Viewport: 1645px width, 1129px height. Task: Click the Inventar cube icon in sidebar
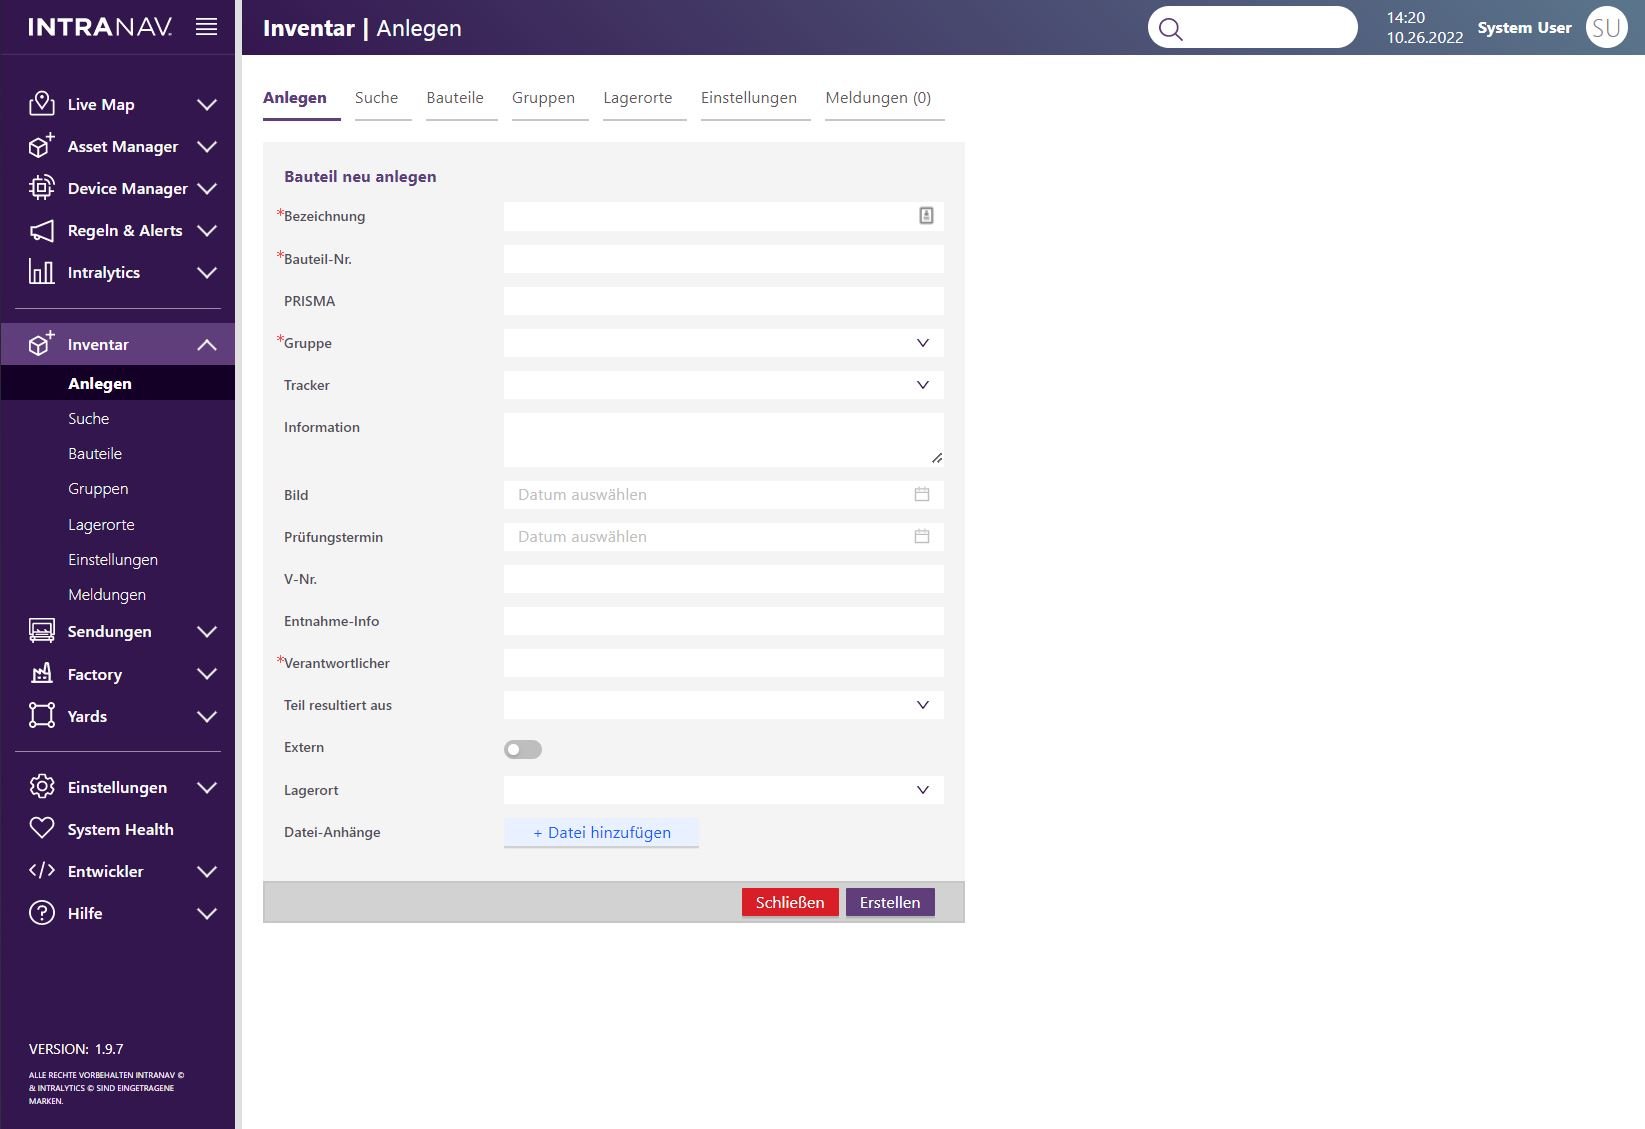click(x=41, y=344)
